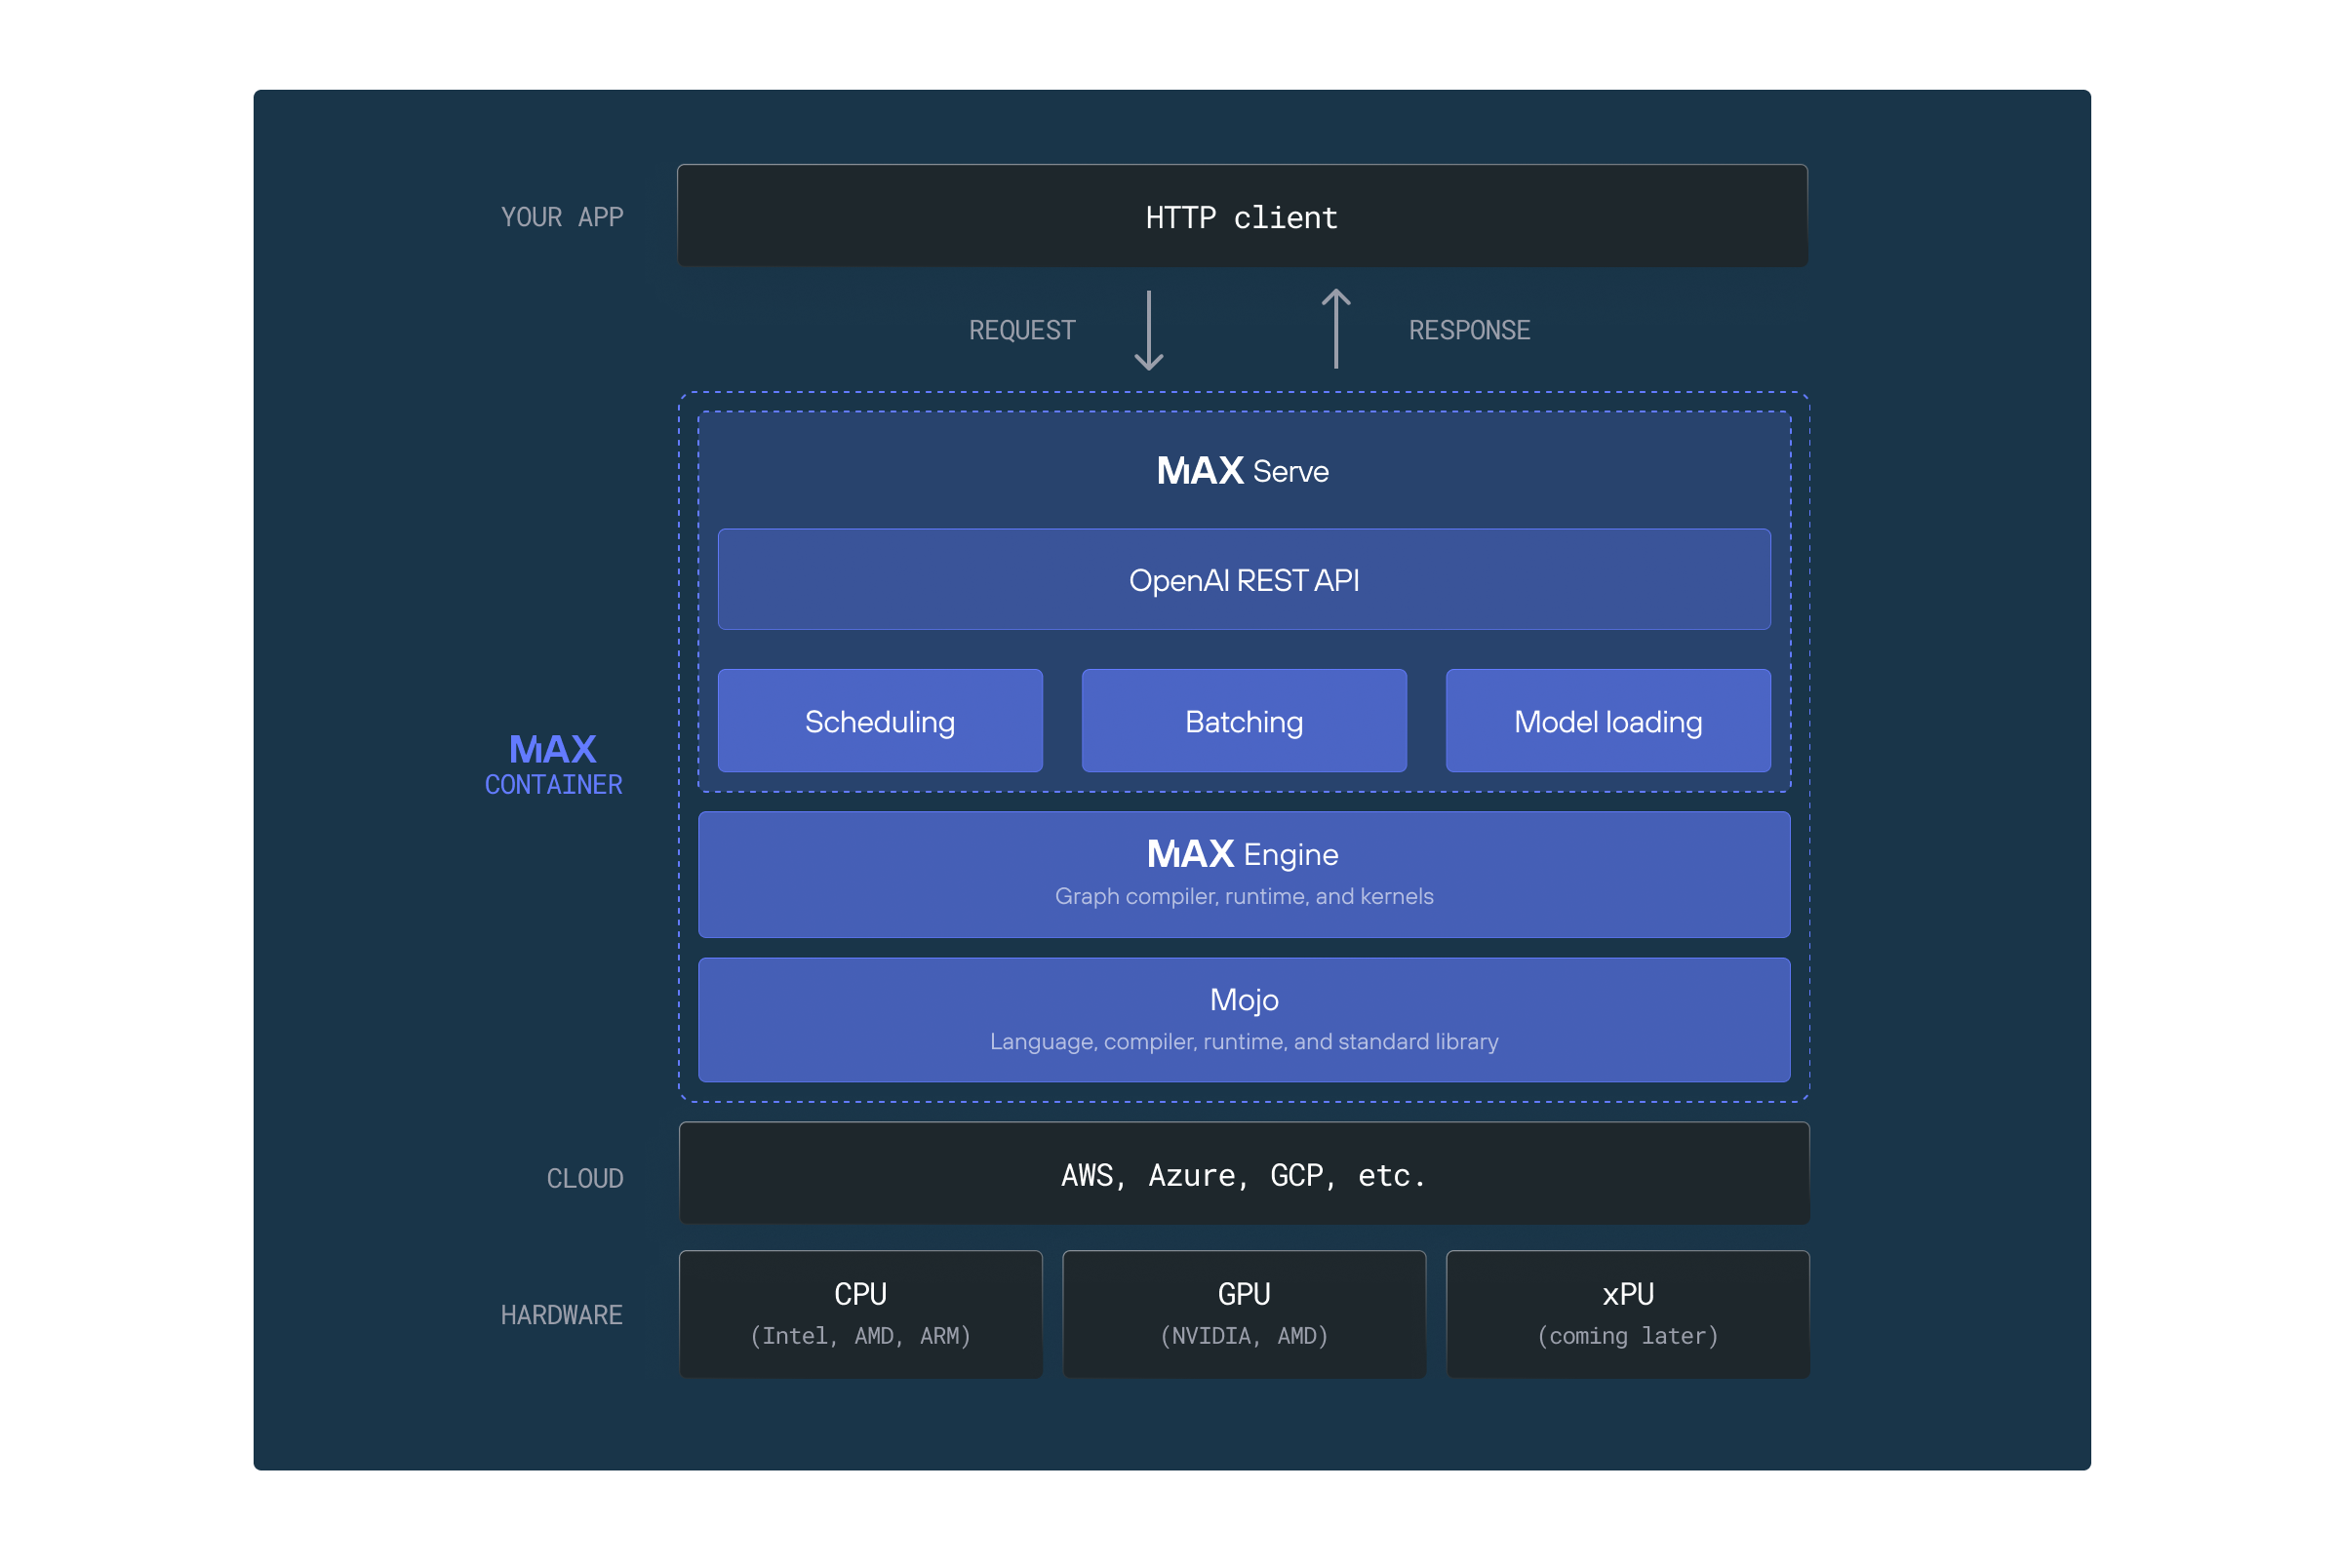The width and height of the screenshot is (2341, 1568).
Task: Click the MAX CONTAINER logo label
Action: 553,764
